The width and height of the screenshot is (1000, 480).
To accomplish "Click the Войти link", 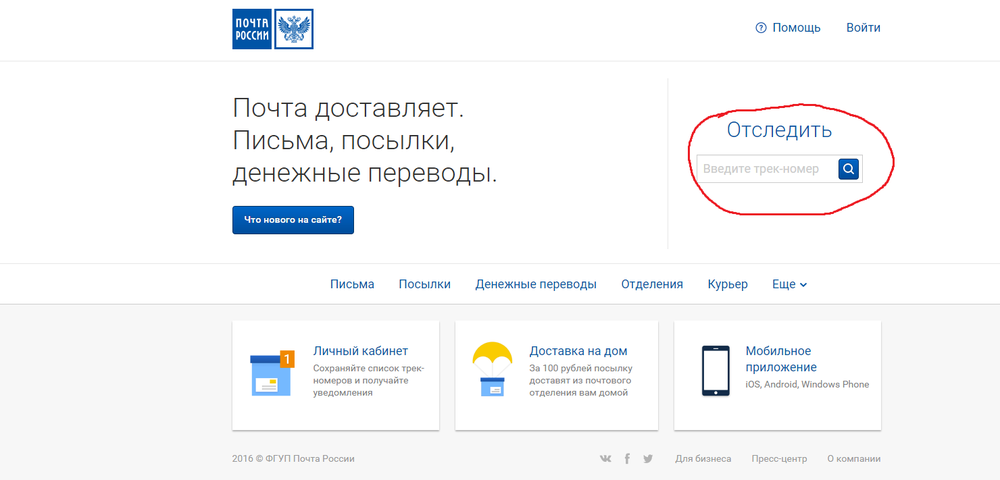I will pyautogui.click(x=864, y=28).
